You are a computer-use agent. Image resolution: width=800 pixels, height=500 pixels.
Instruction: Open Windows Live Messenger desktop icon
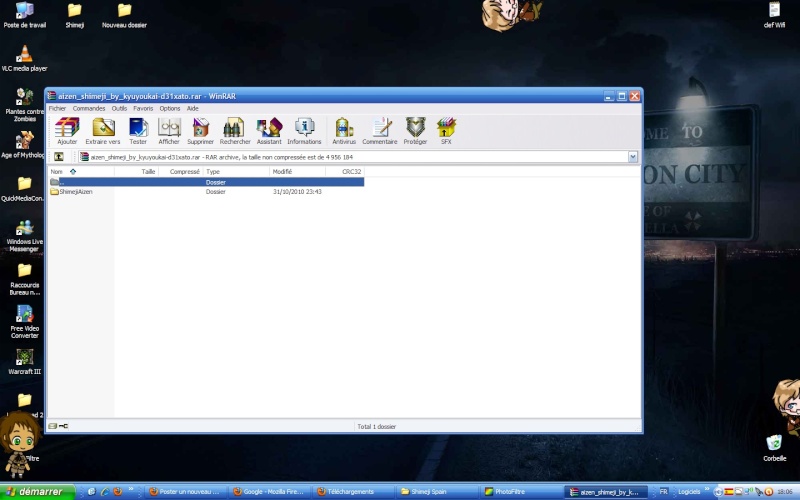(24, 236)
